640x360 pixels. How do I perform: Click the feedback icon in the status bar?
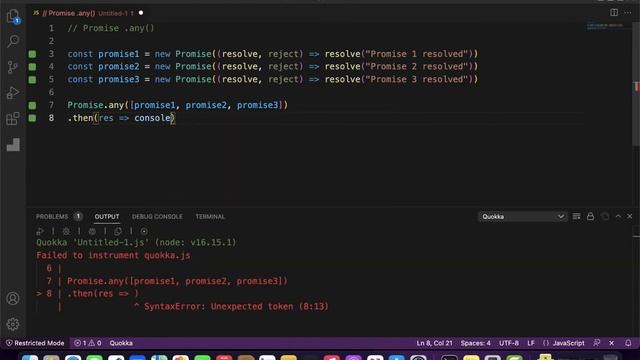tap(597, 343)
